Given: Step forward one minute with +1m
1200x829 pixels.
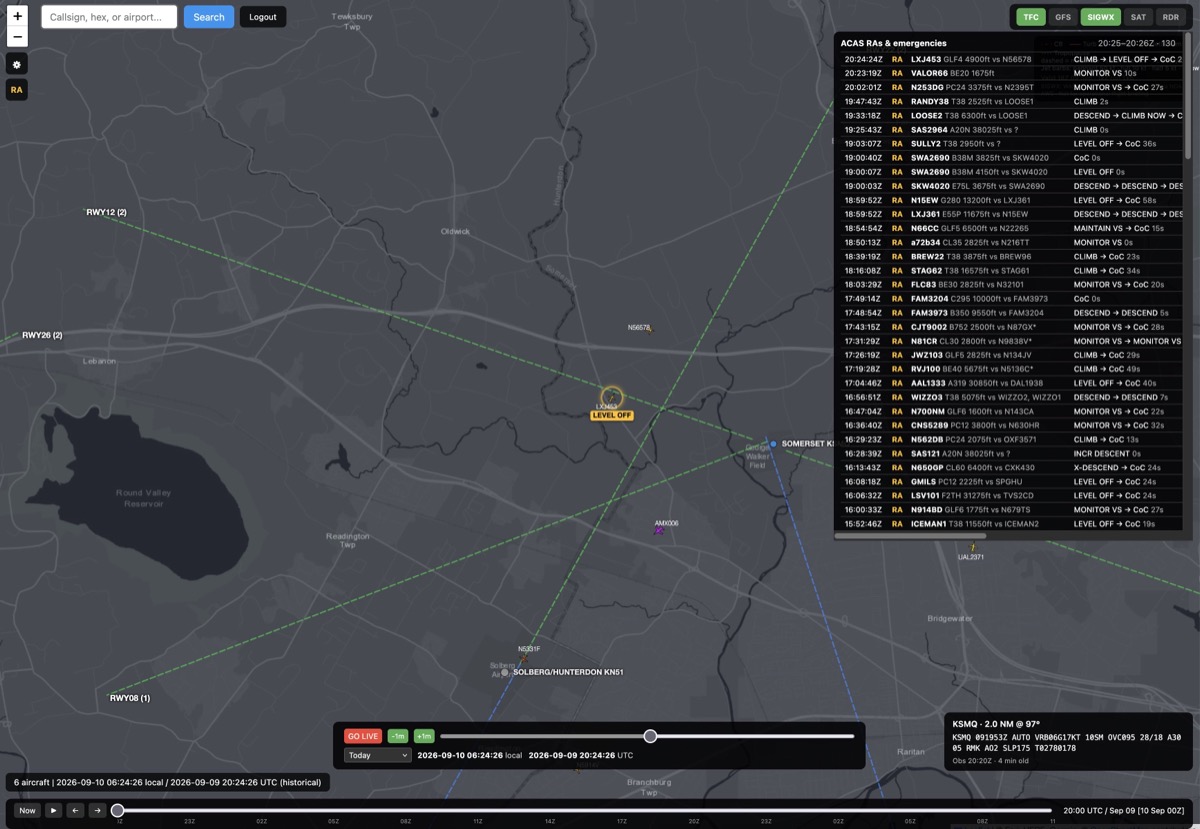Looking at the screenshot, I should pyautogui.click(x=424, y=736).
